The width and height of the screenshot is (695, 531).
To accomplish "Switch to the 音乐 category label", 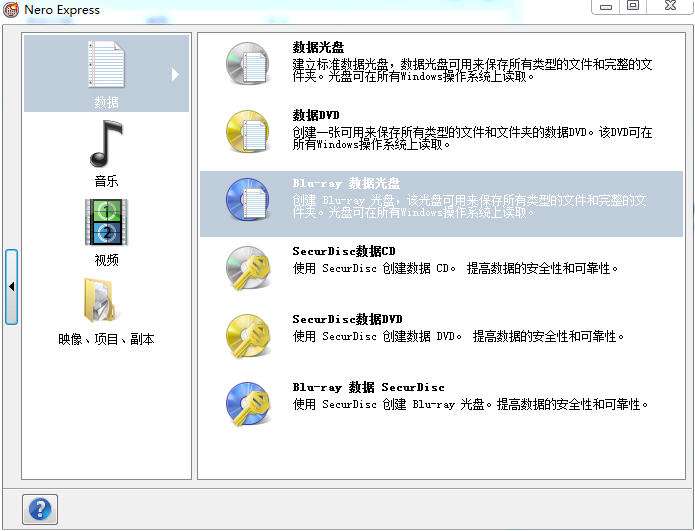I will point(106,181).
